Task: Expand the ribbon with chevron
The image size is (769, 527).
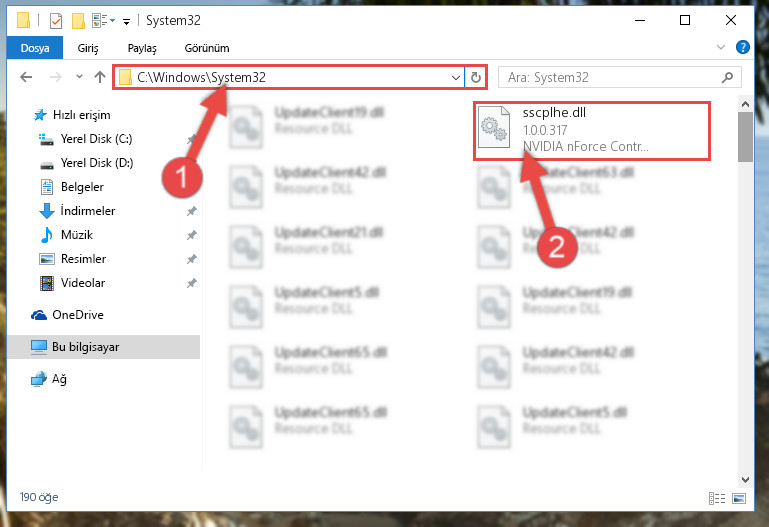Action: pos(720,48)
